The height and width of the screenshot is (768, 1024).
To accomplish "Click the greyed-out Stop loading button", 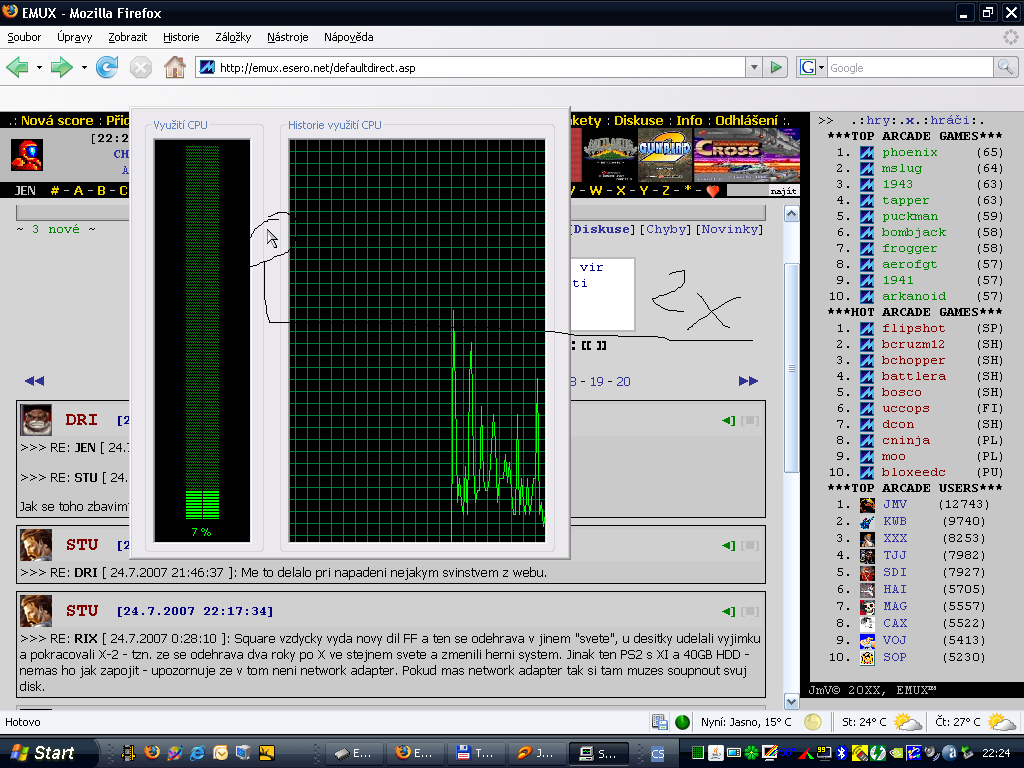I will tap(140, 67).
